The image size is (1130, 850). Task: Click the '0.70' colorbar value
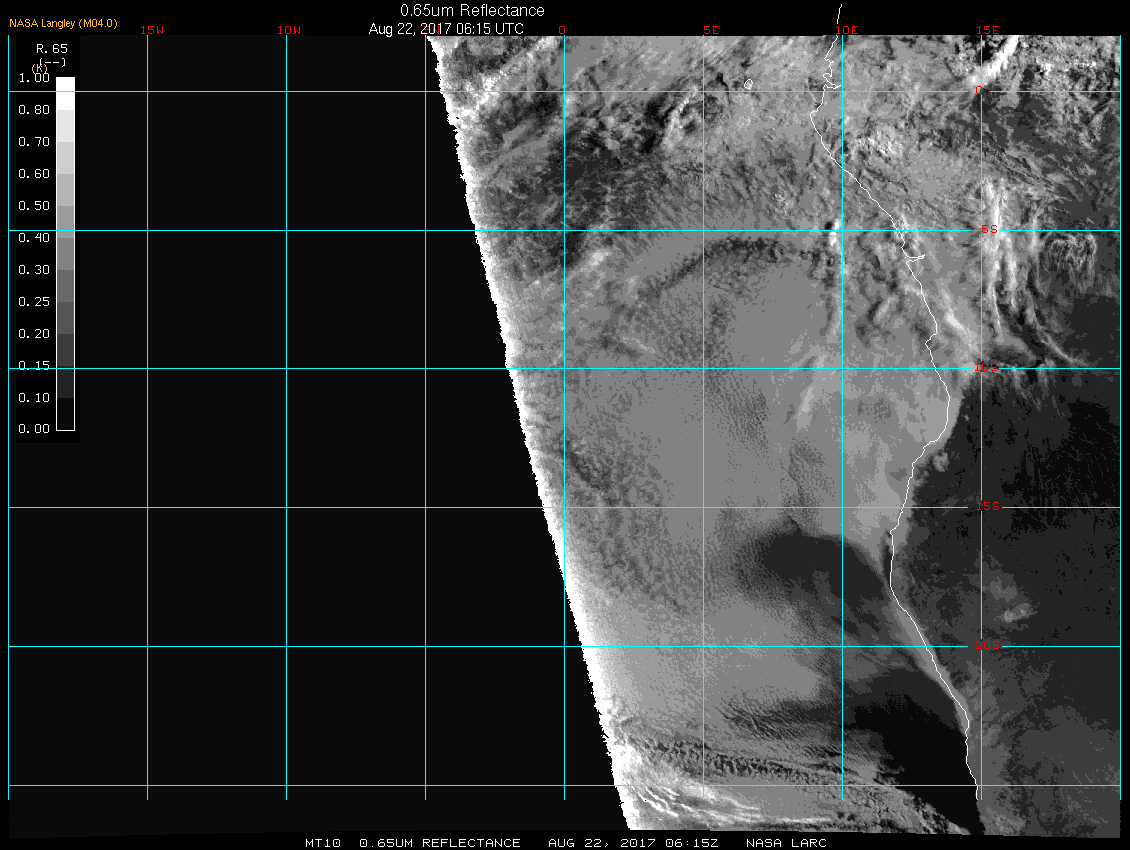pyautogui.click(x=34, y=142)
